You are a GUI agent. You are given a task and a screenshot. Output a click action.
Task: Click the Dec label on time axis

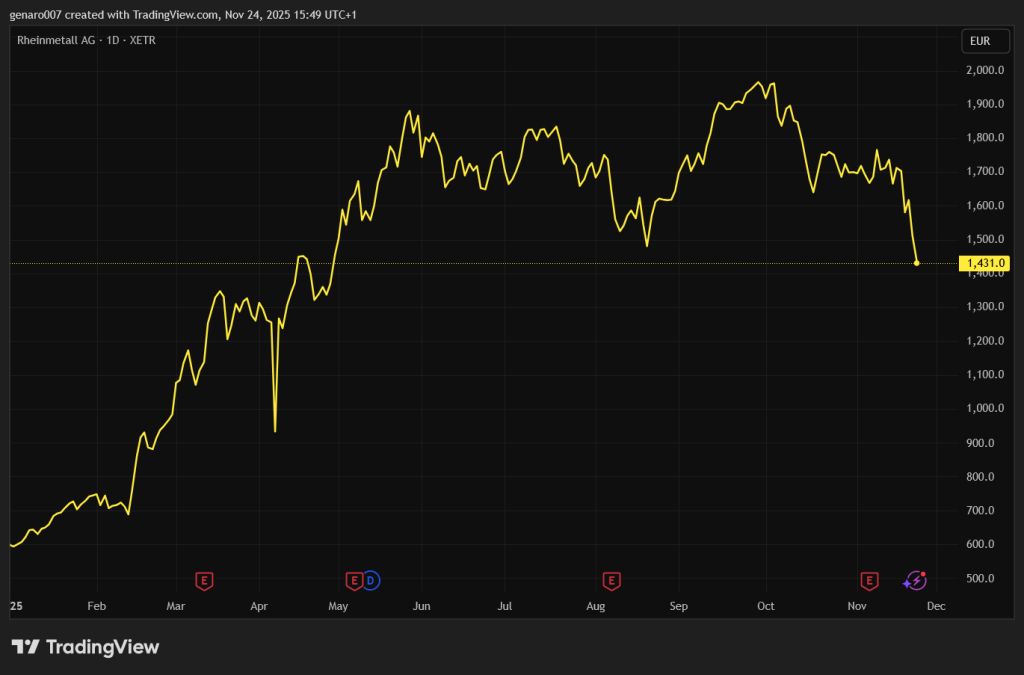[x=936, y=606]
